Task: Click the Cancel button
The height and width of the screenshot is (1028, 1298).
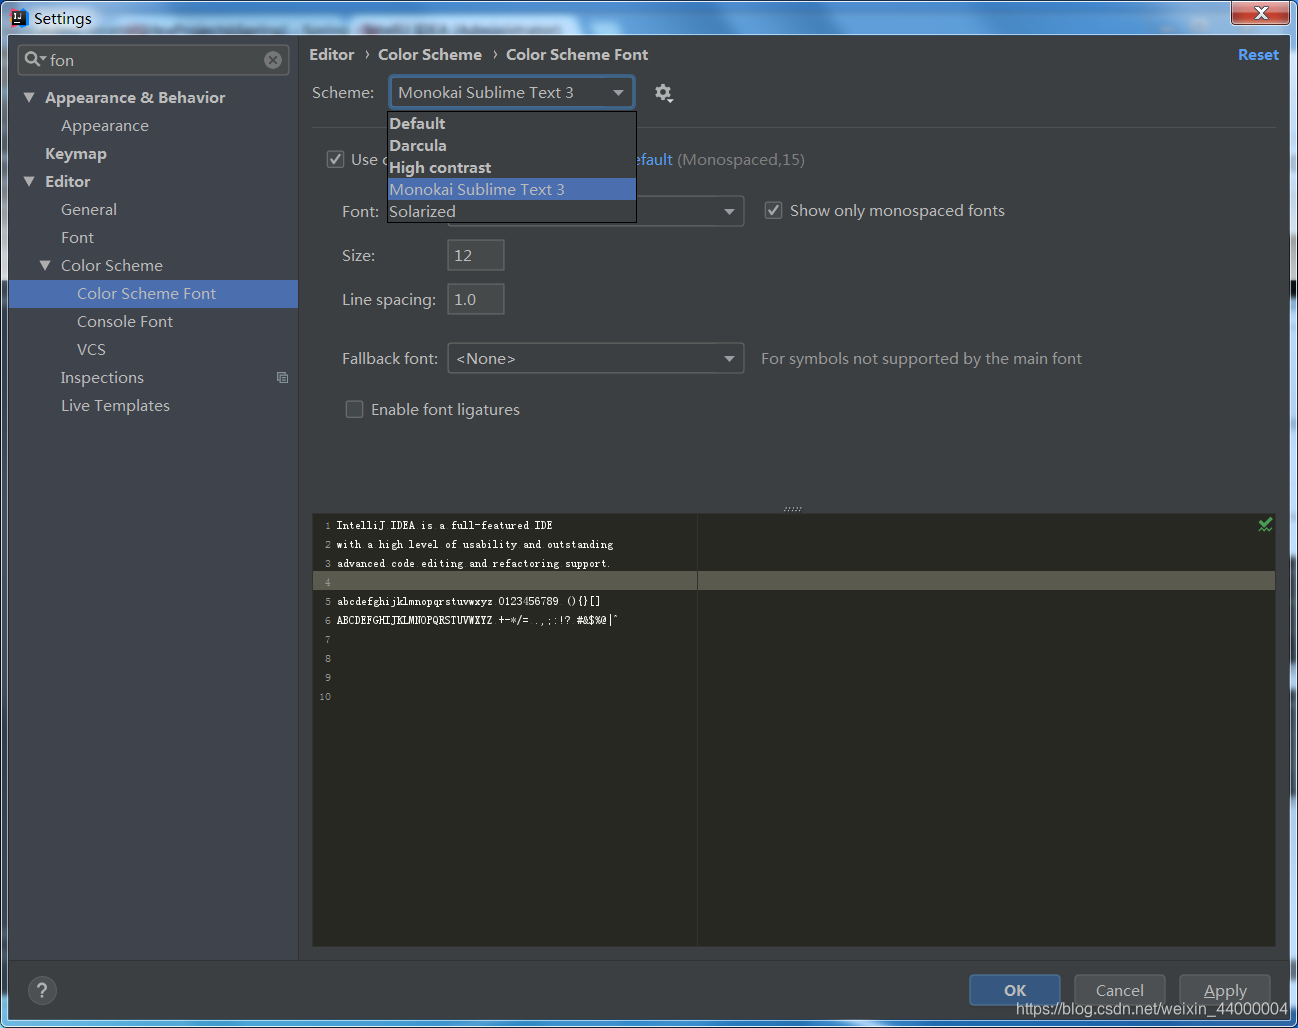Action: coord(1120,990)
